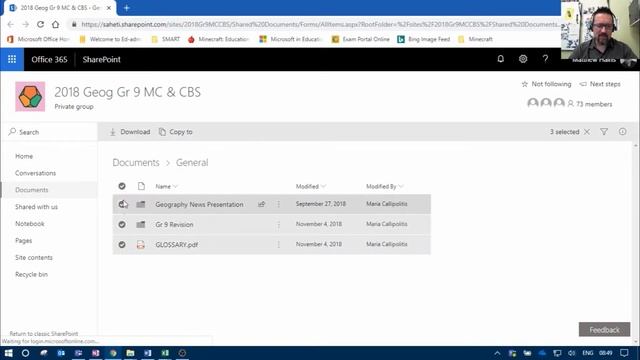Click the browser address bar URL
This screenshot has height=360, width=640.
pos(320,24)
